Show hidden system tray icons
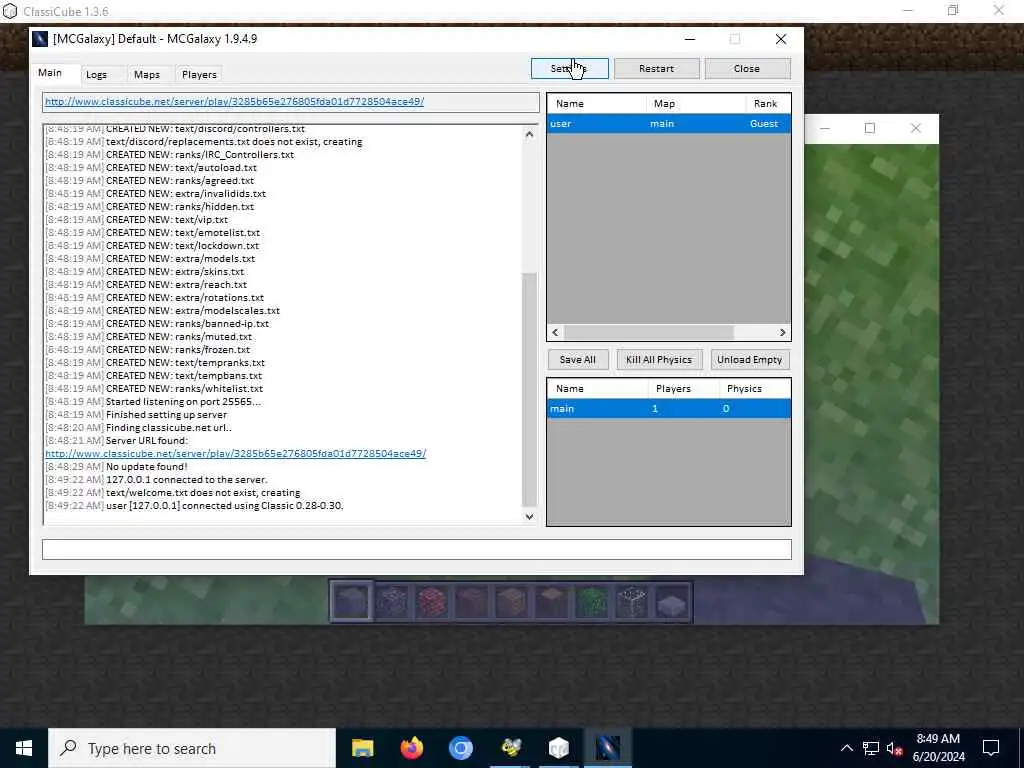 pos(846,748)
